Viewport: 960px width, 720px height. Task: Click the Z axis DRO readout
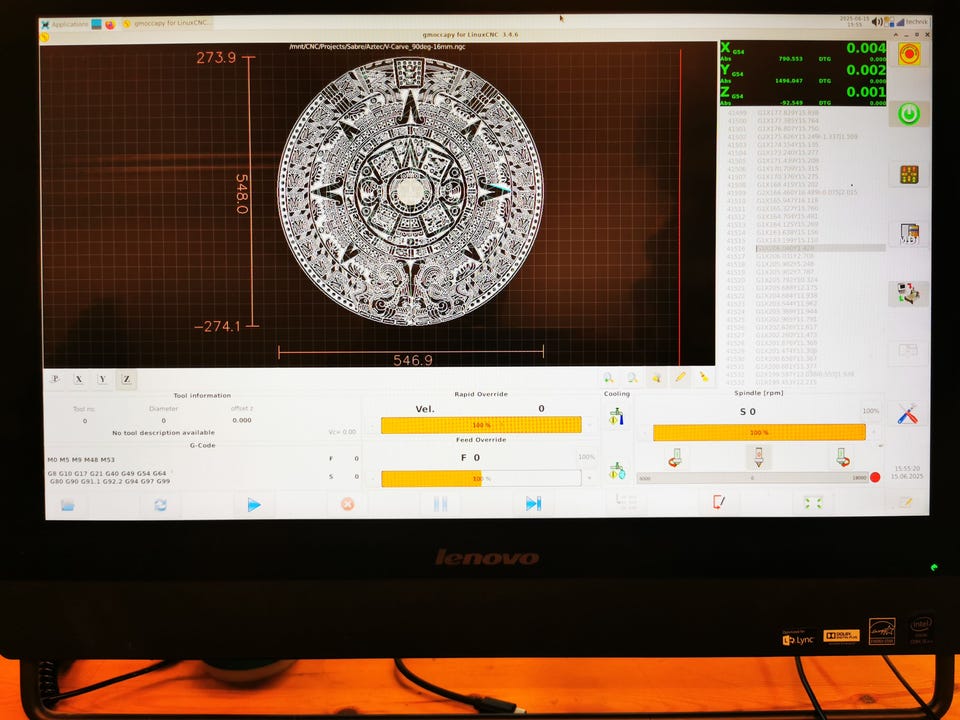pos(803,96)
